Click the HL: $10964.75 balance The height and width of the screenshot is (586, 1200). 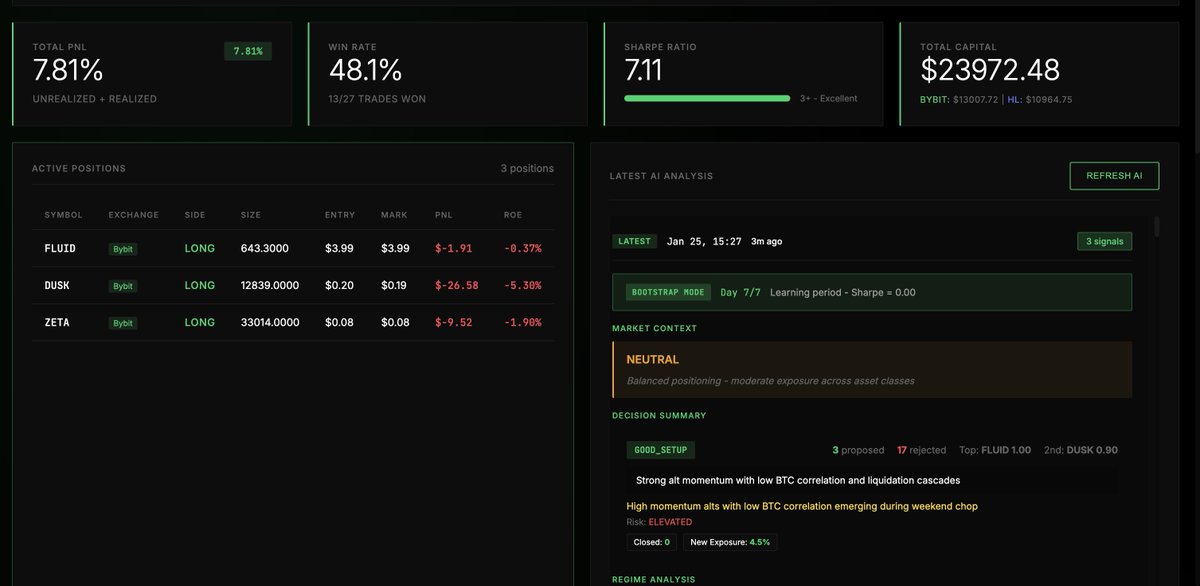(1040, 99)
